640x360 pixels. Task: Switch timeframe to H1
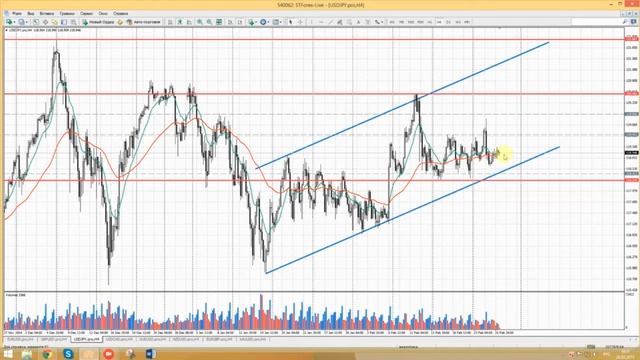coord(430,22)
